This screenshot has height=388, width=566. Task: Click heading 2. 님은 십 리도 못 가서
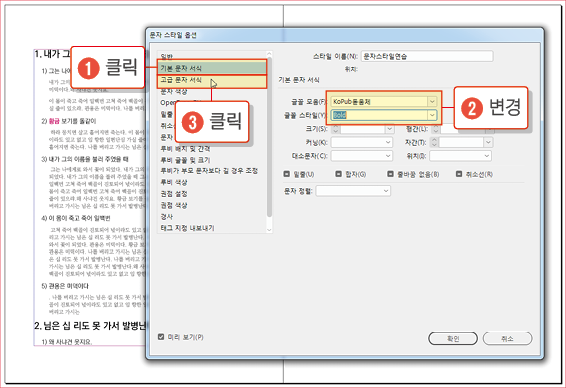coord(90,326)
